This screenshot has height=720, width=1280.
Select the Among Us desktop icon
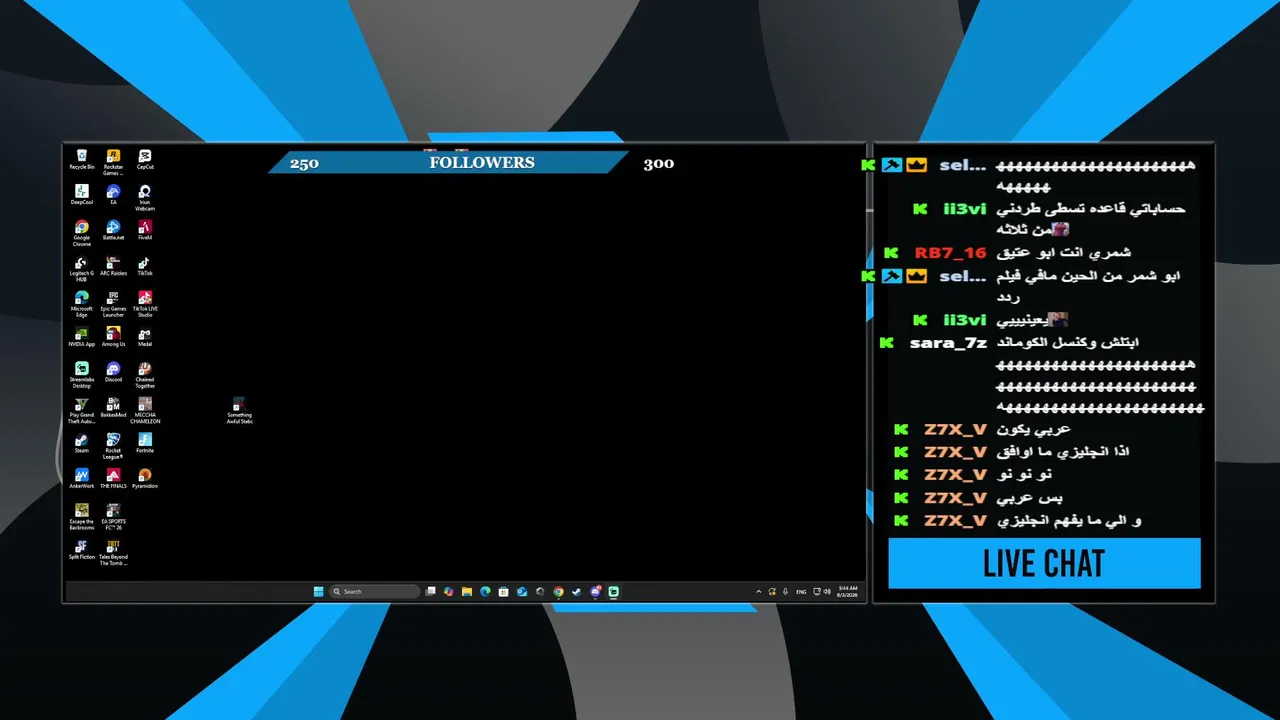113,337
